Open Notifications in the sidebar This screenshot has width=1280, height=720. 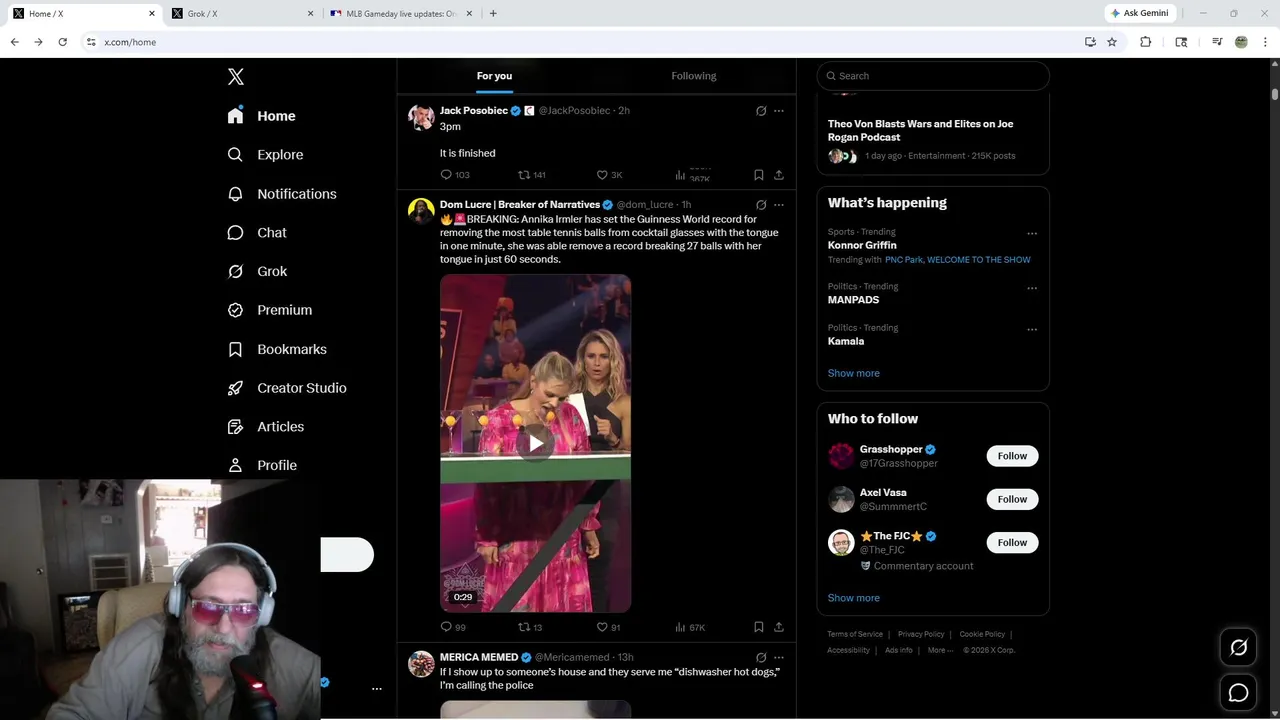pos(282,194)
